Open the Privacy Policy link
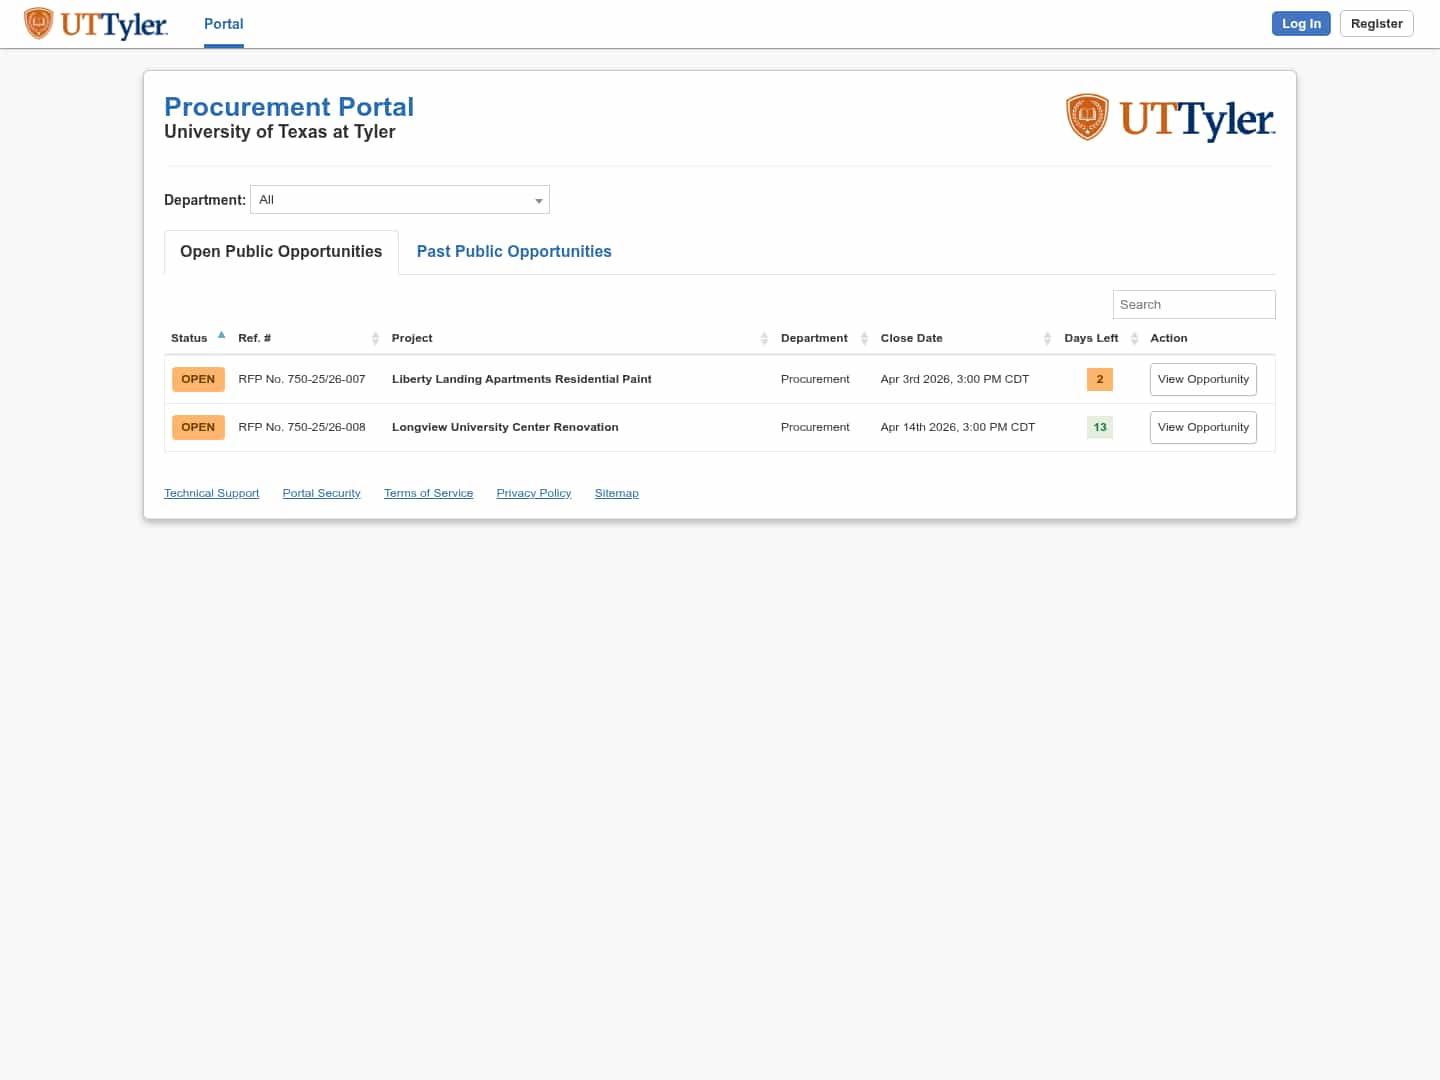The height and width of the screenshot is (1080, 1440). (534, 493)
